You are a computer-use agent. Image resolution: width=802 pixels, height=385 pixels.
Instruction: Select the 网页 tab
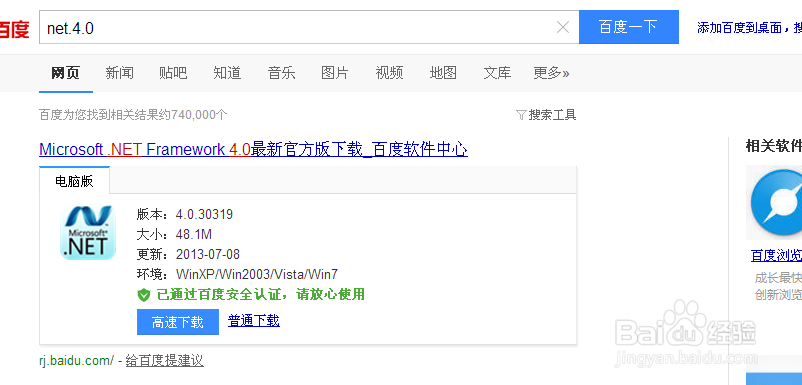[65, 73]
